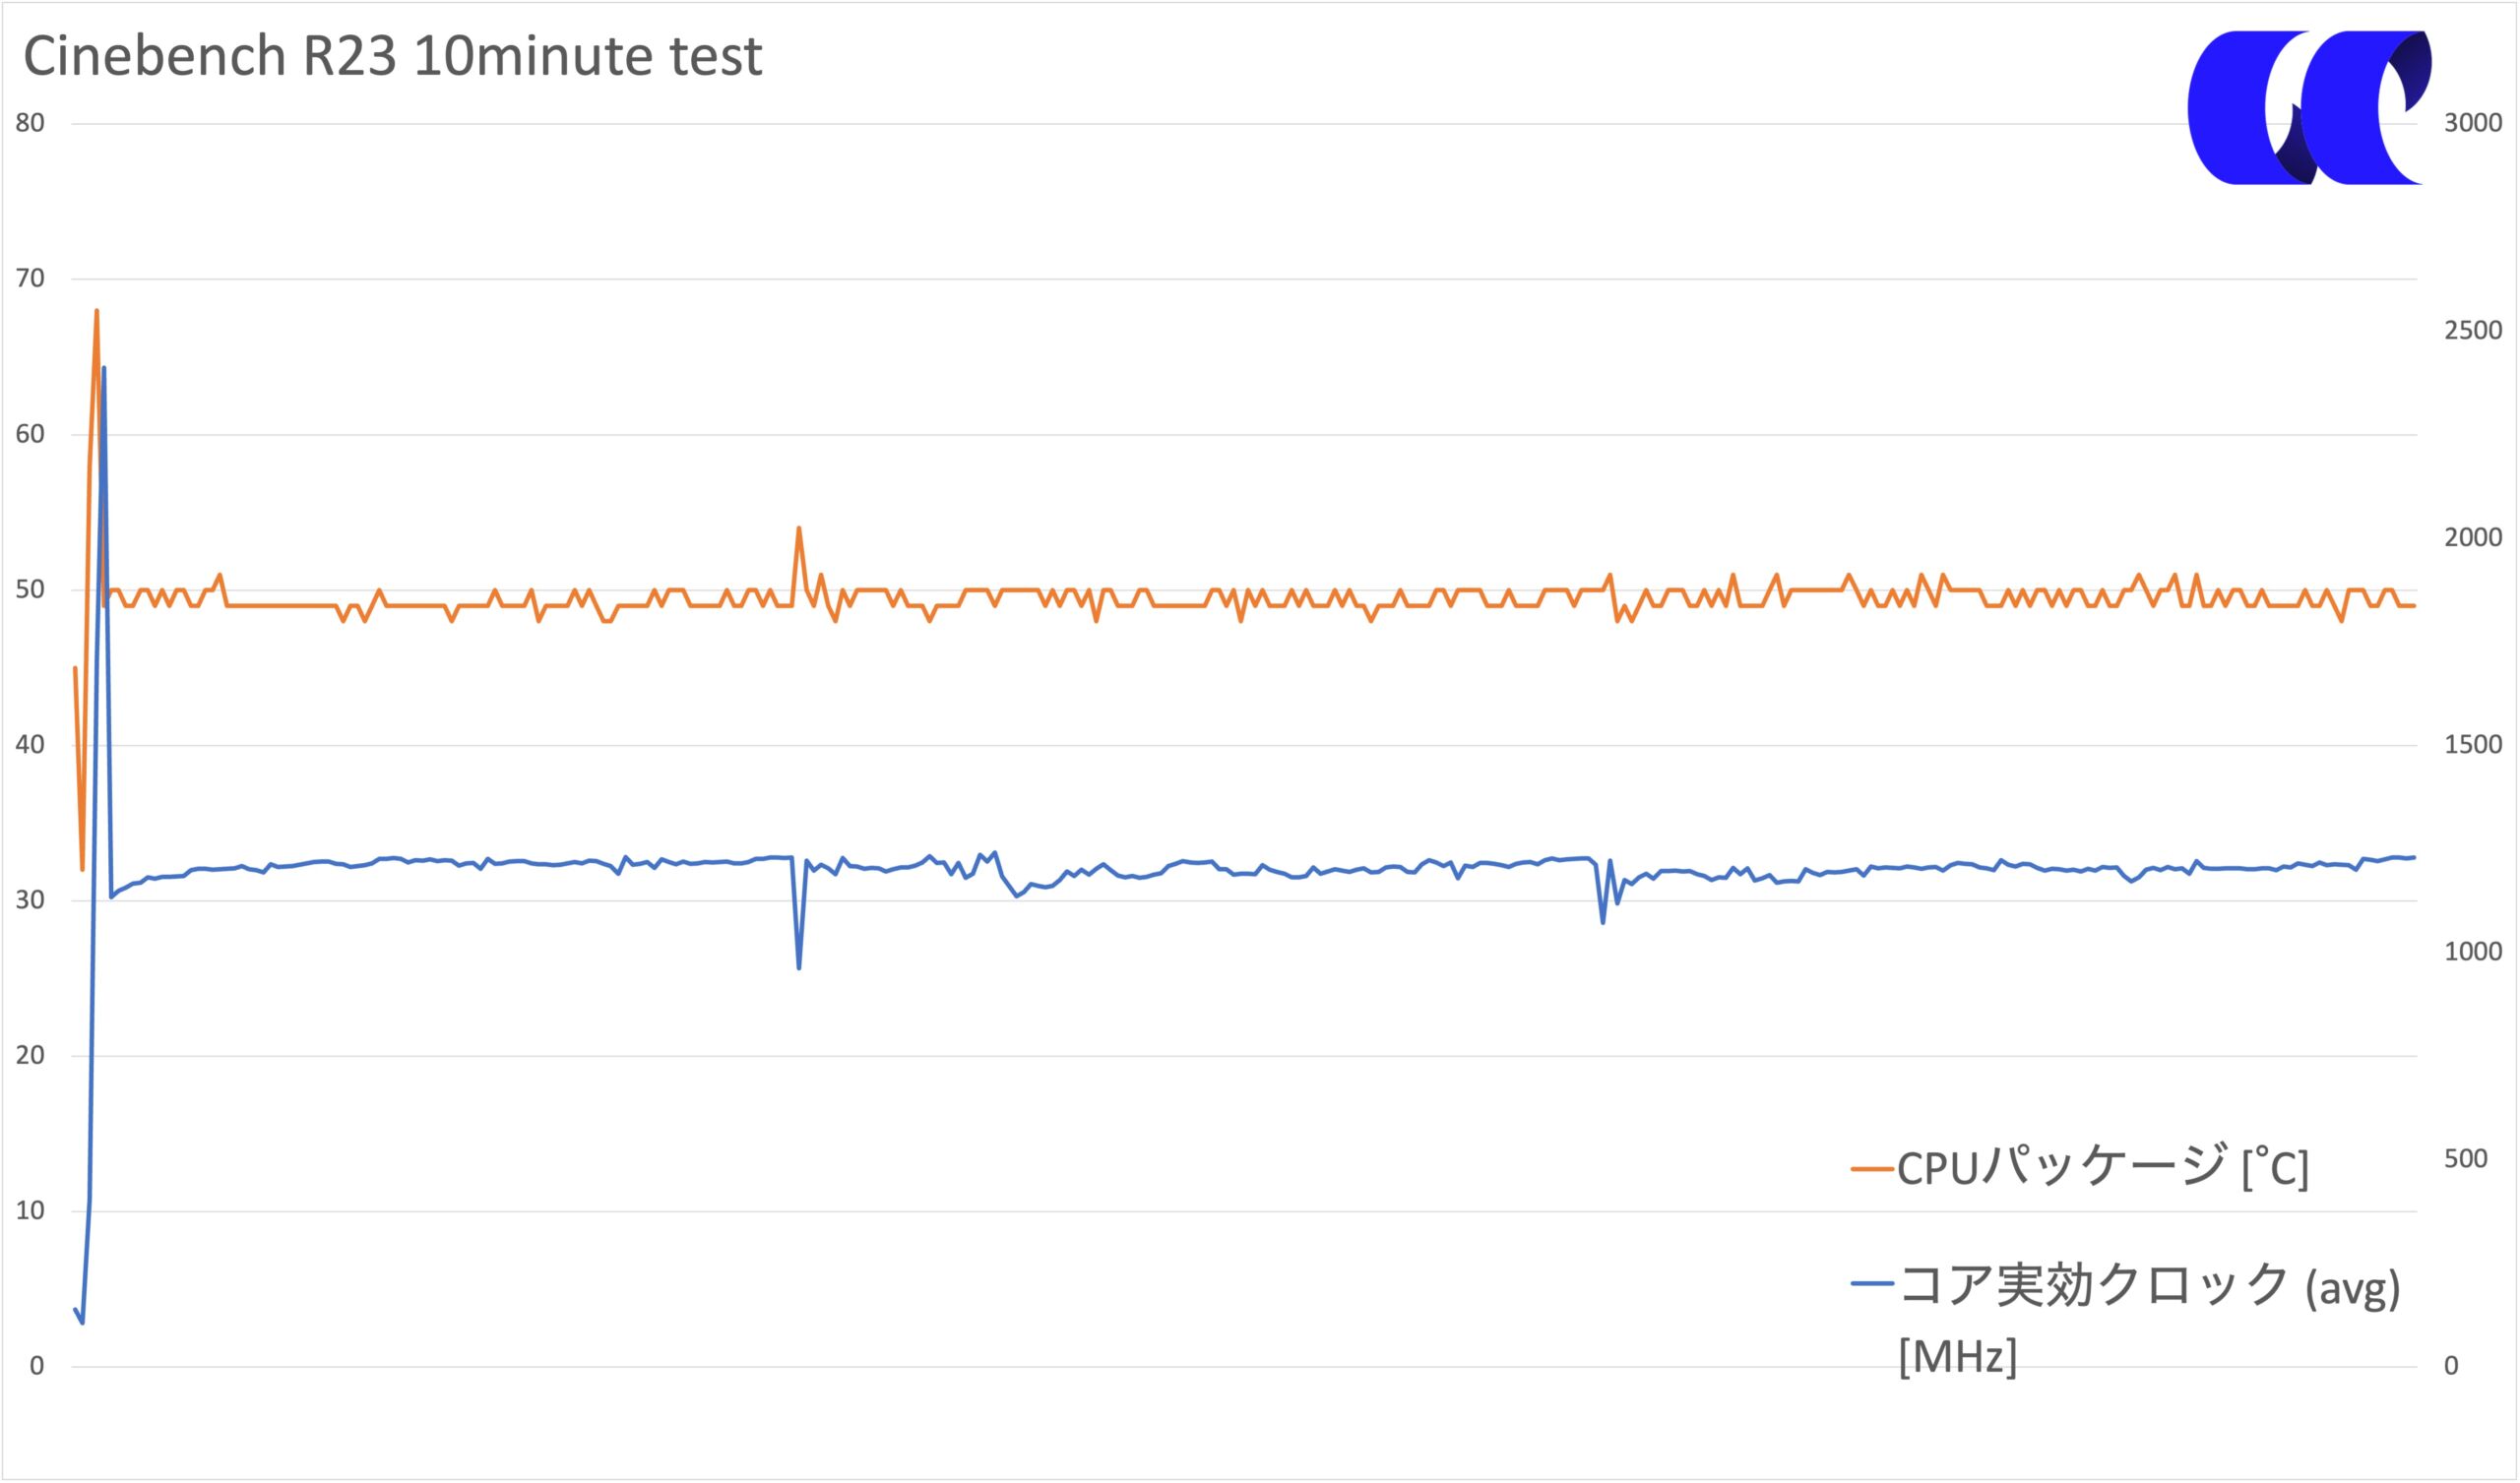Click the deepest blue dip below 1000 MHz
This screenshot has width=2520, height=1483.
[x=798, y=967]
